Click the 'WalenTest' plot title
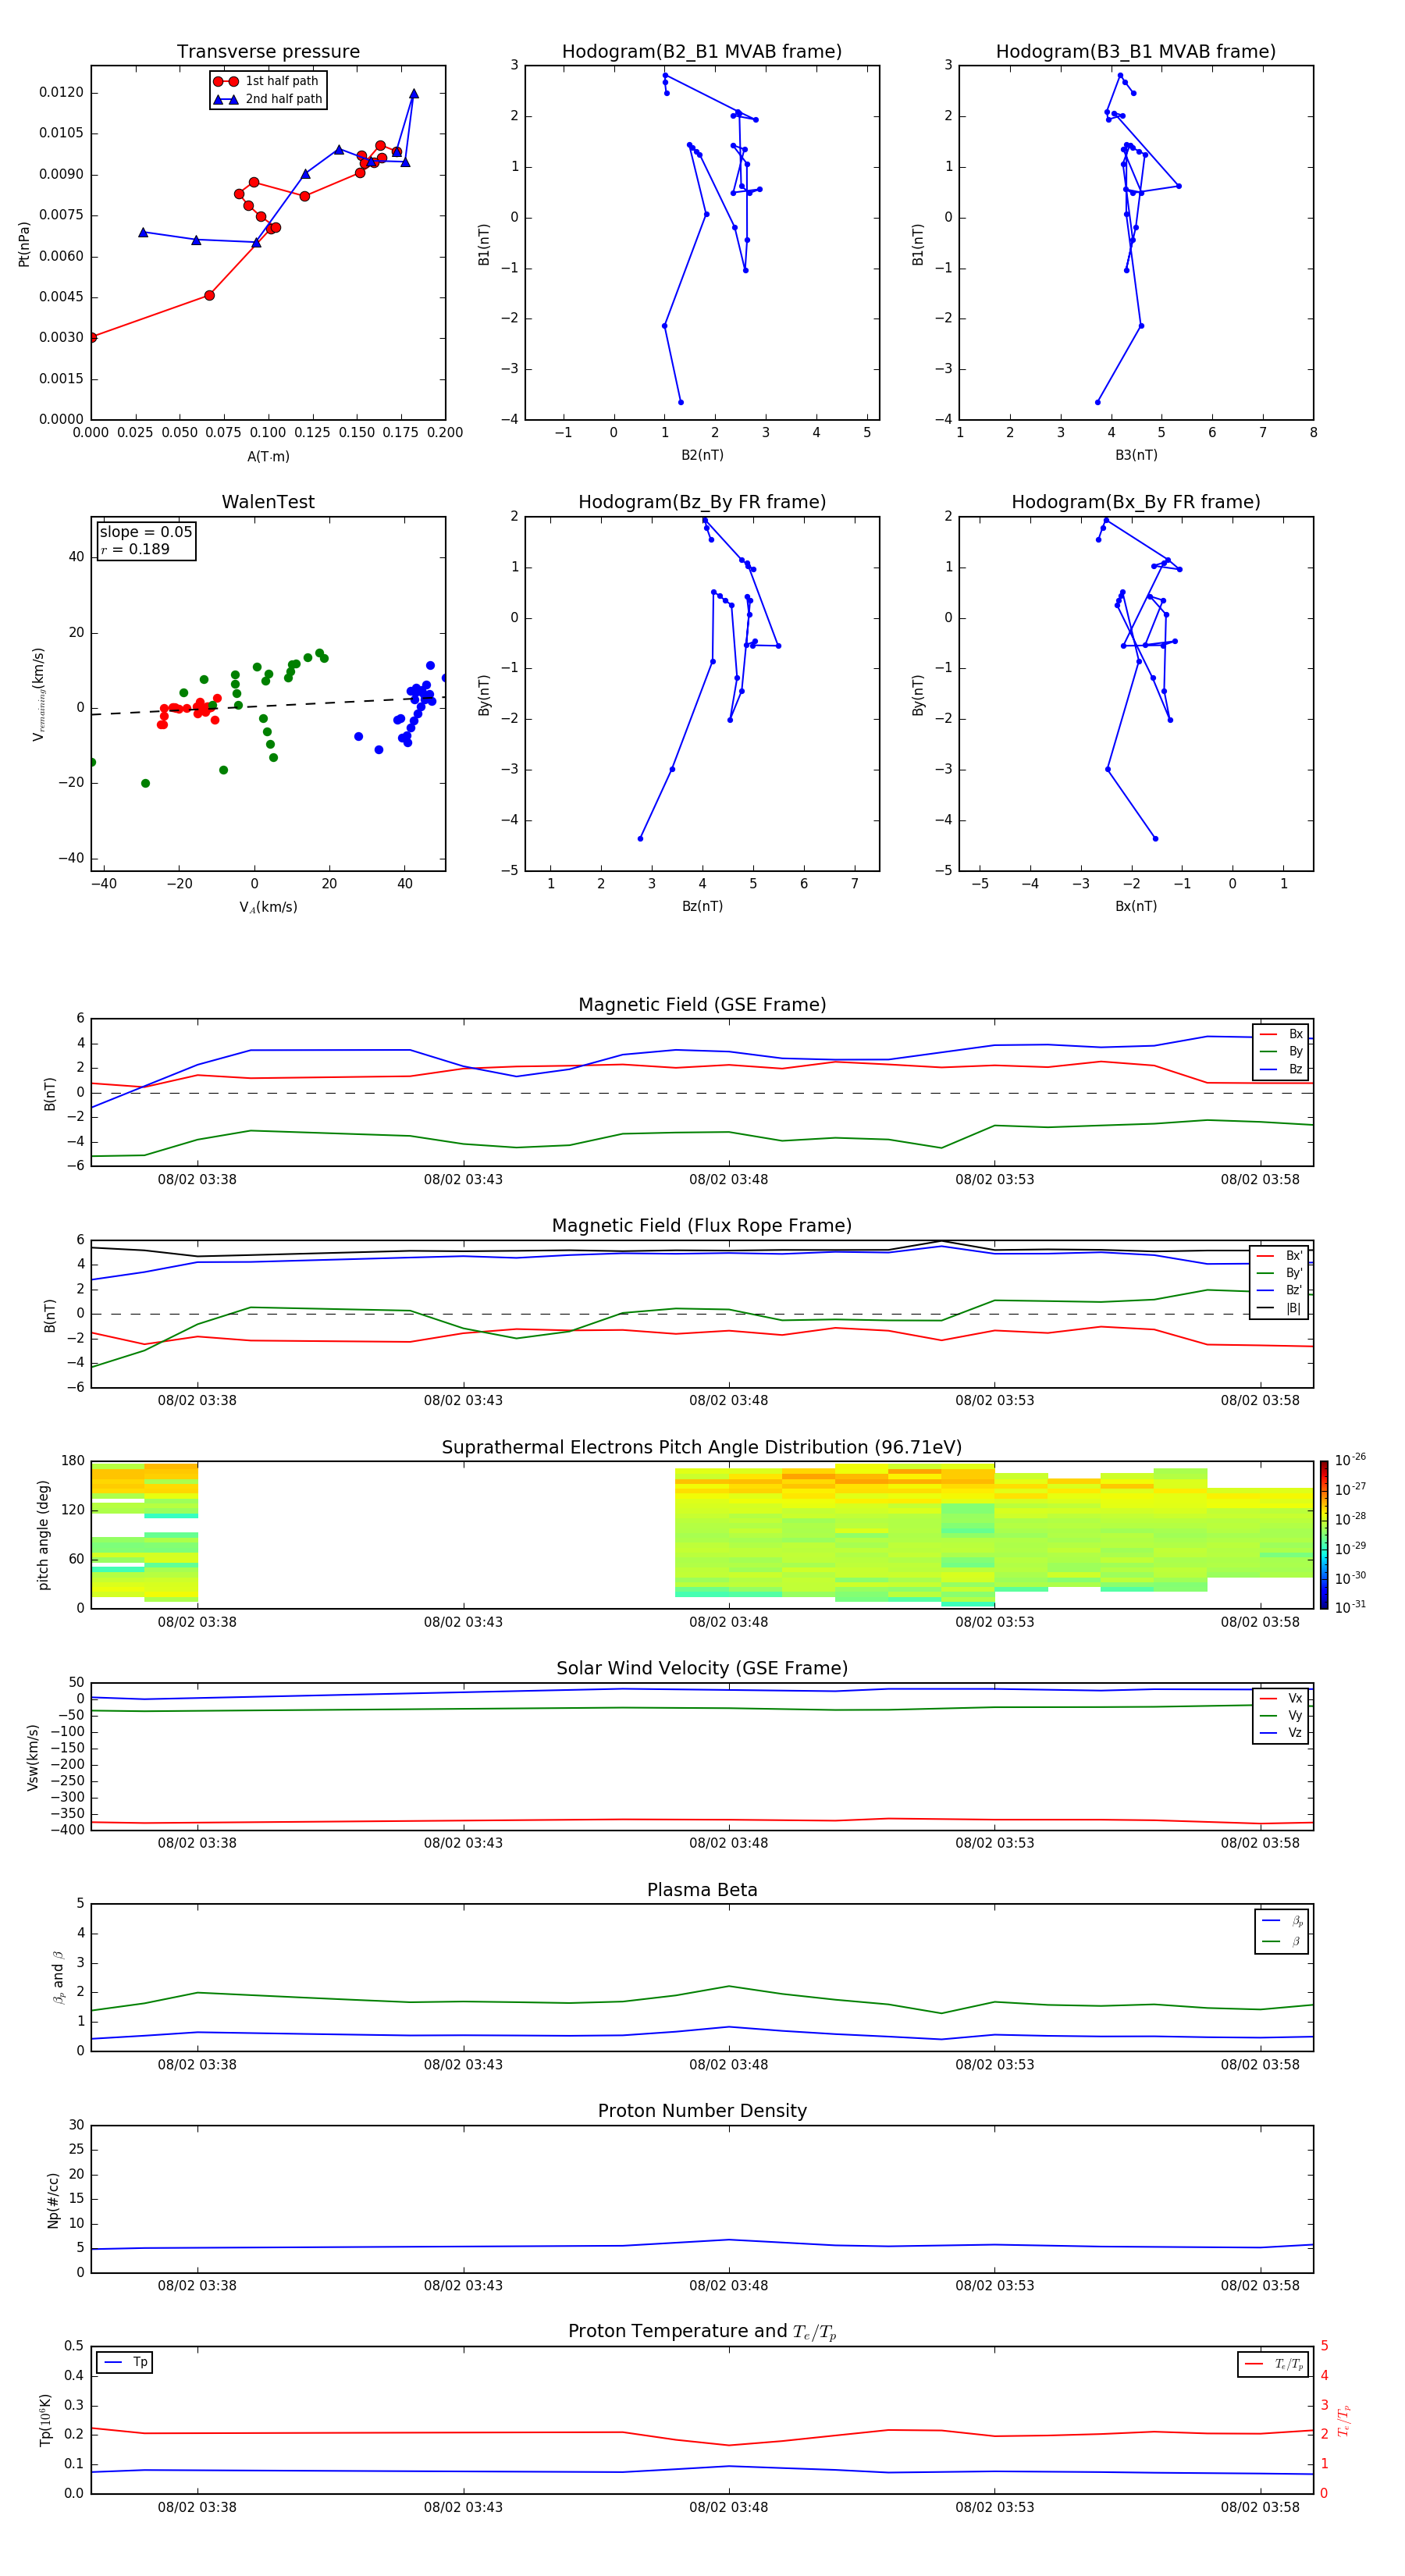1405x2576 pixels. (268, 502)
